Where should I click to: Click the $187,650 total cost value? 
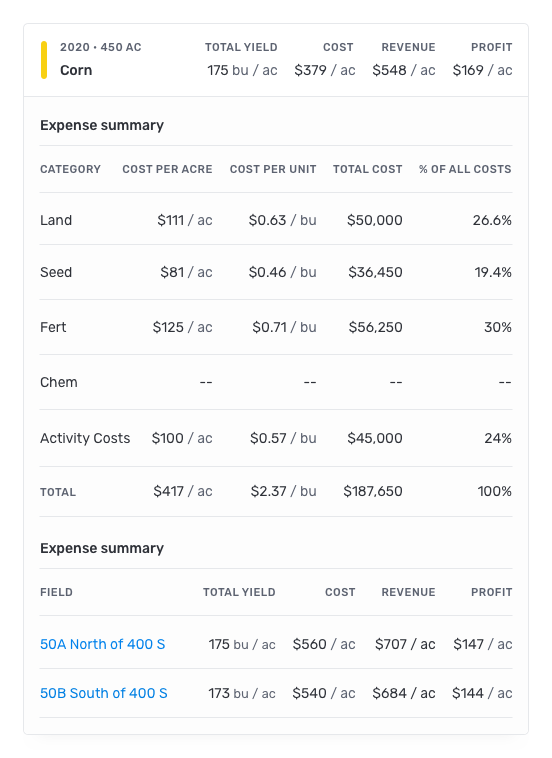[373, 491]
